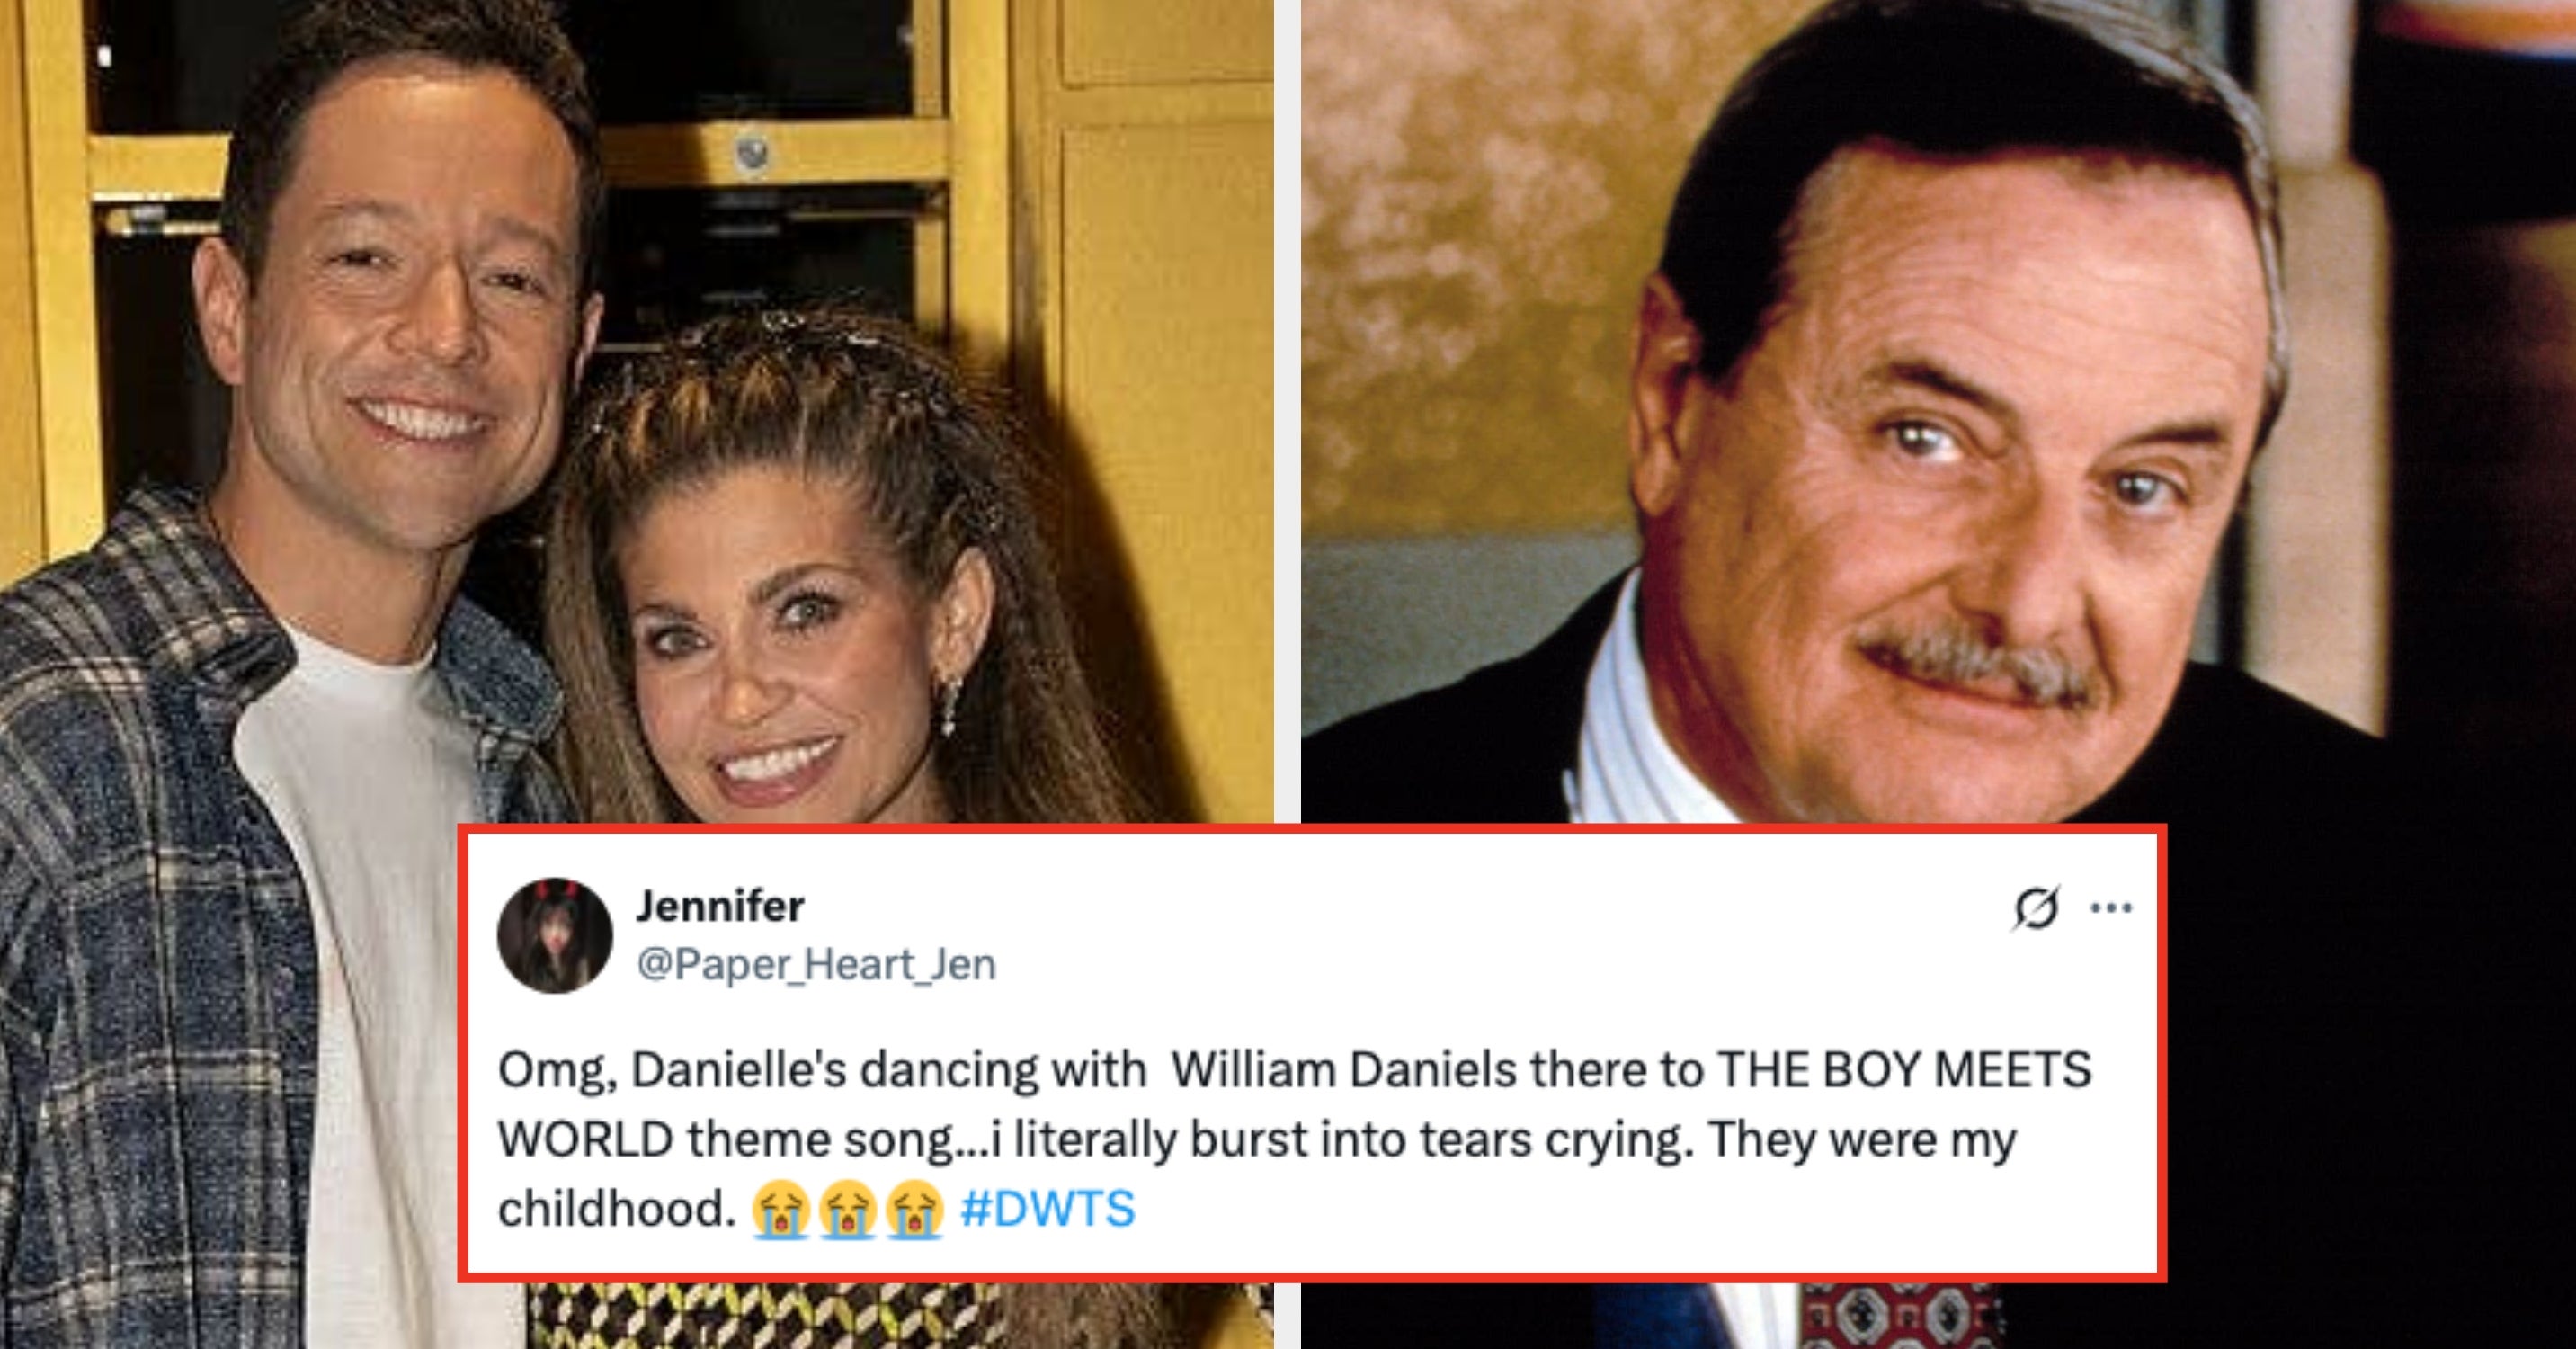Open the three-dot more options menu
2576x1349 pixels.
tap(2111, 908)
